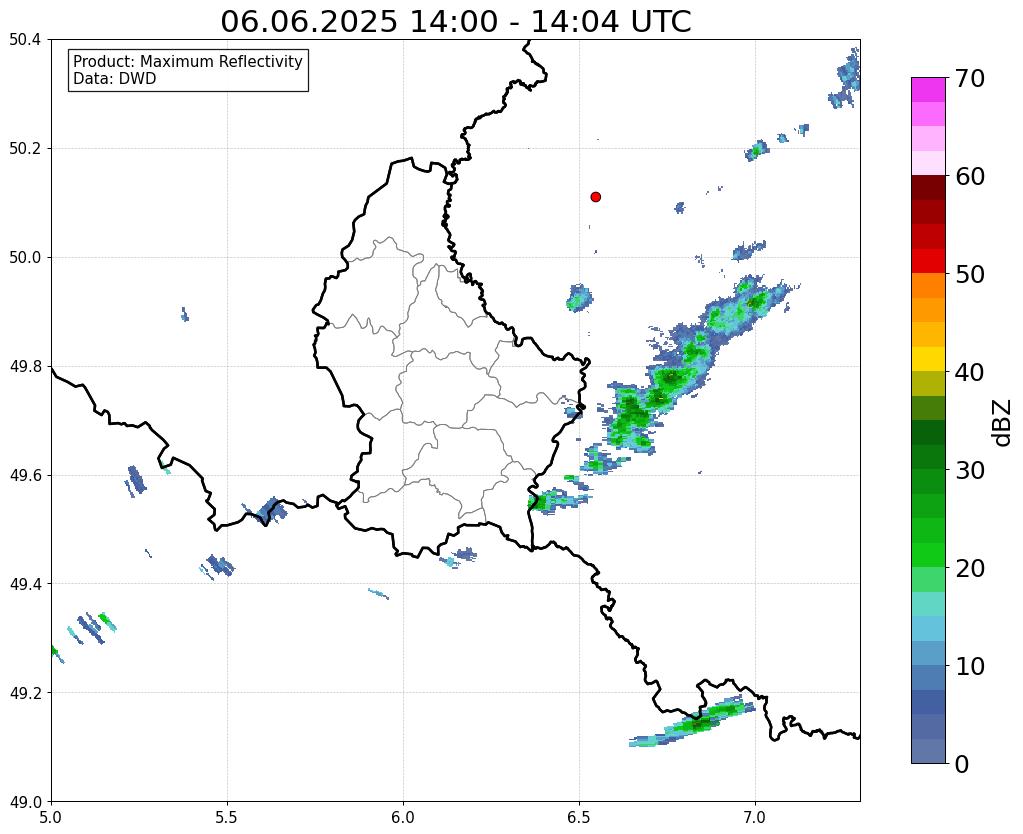Image resolution: width=1023 pixels, height=834 pixels.
Task: Click the latitude axis label 50.2
Action: pyautogui.click(x=25, y=148)
